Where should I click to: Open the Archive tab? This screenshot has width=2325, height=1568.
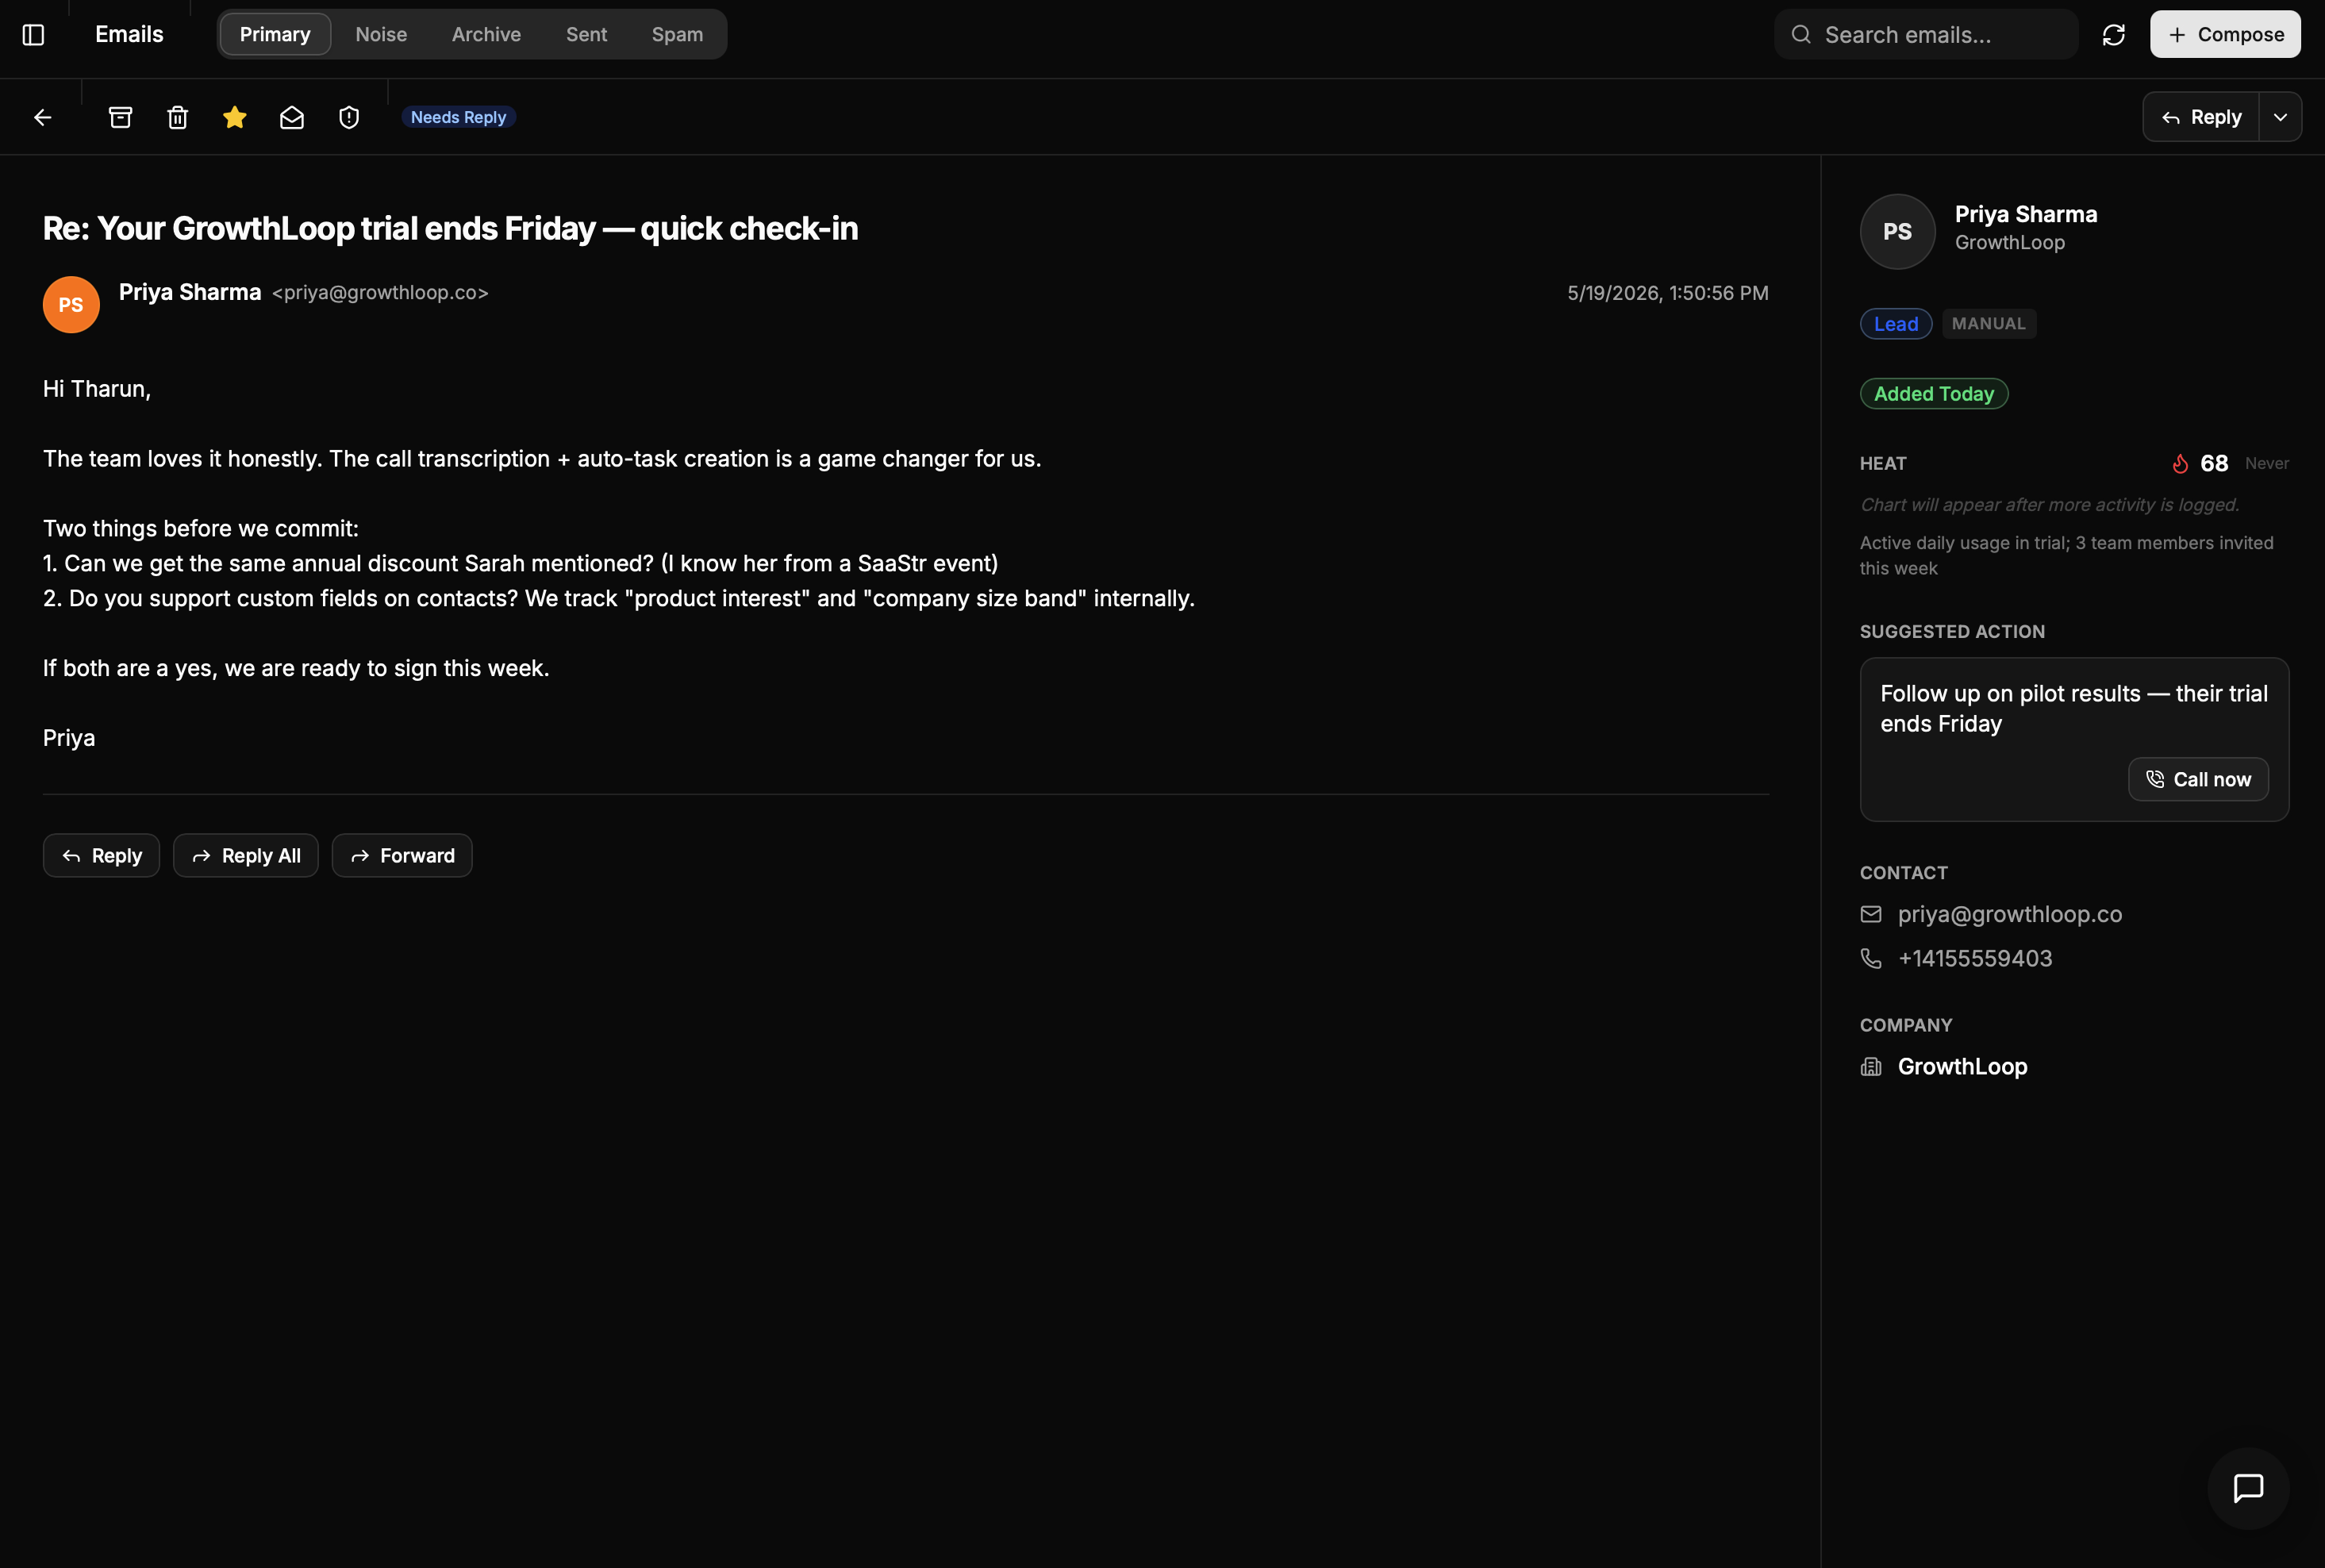click(x=486, y=34)
